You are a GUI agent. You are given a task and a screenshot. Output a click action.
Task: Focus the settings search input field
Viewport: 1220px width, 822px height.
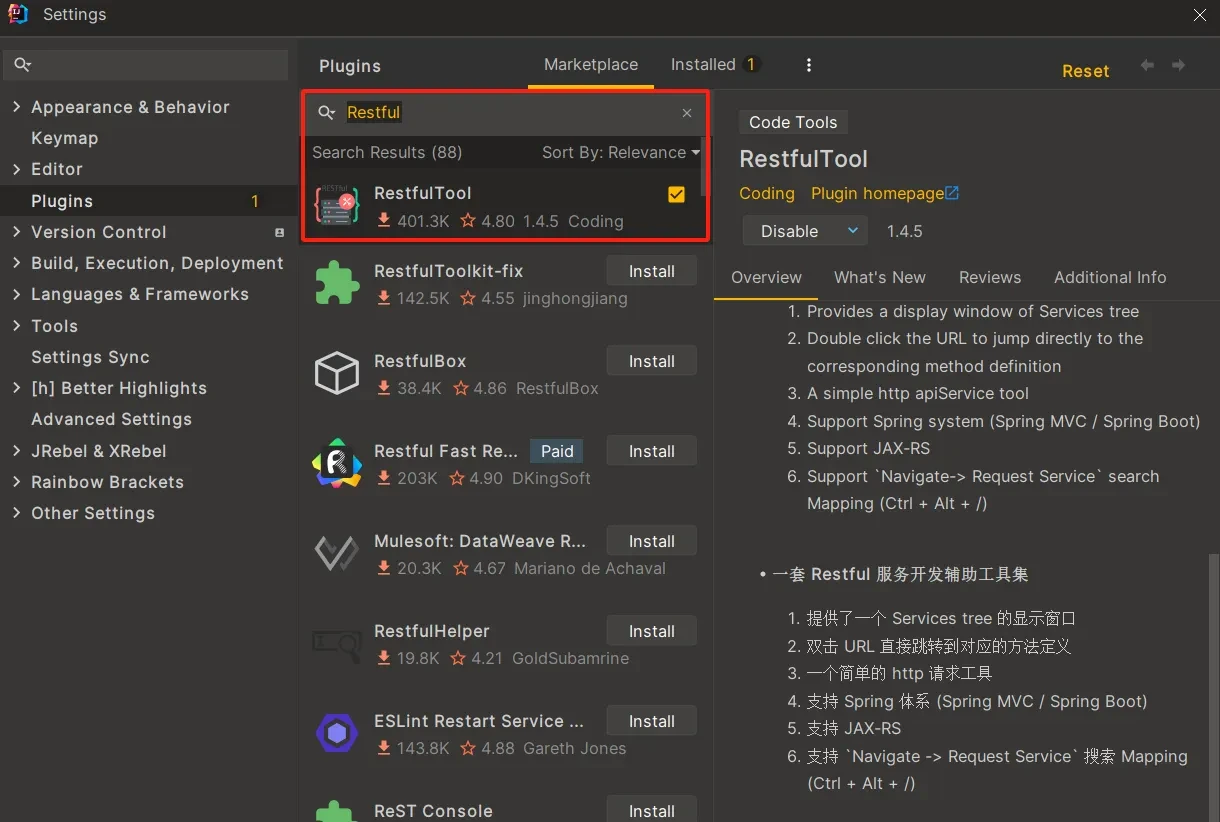point(146,65)
